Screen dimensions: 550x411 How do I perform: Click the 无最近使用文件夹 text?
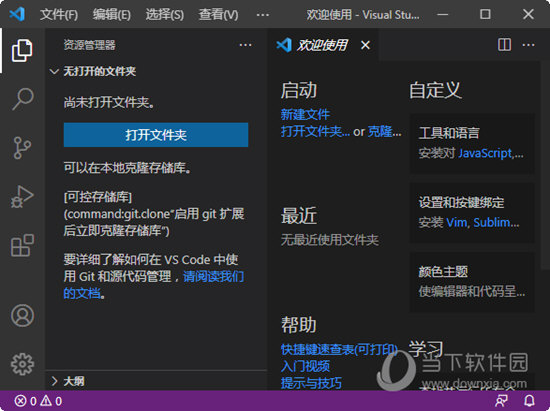(x=330, y=240)
